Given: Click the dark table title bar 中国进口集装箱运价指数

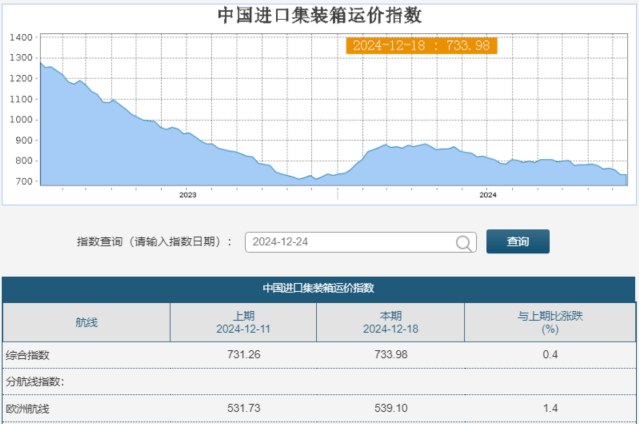Looking at the screenshot, I should pos(319,288).
